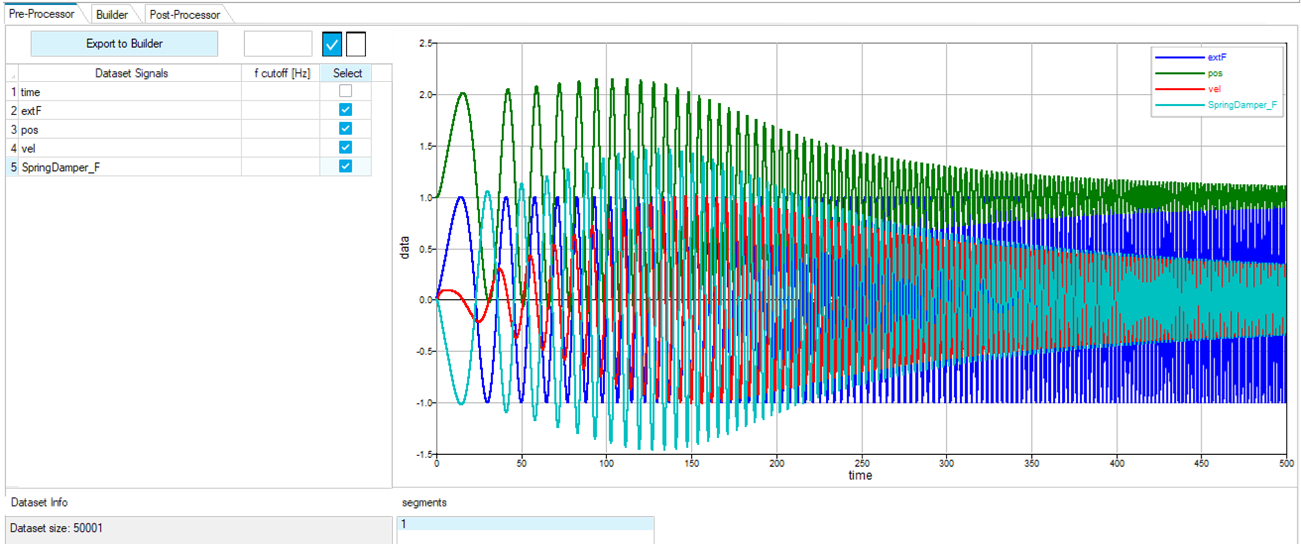Enable the time signal checkbox
Screen dimensions: 1301x544
tap(345, 92)
